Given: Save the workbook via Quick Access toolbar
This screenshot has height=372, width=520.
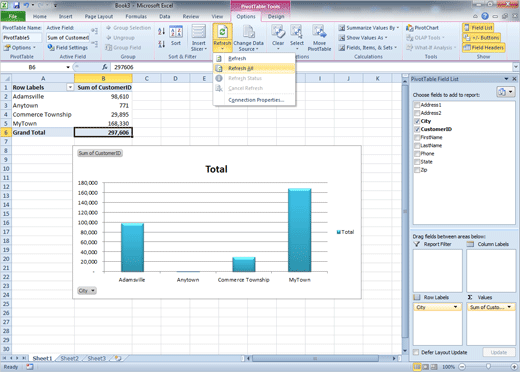Looking at the screenshot, I should (16, 5).
